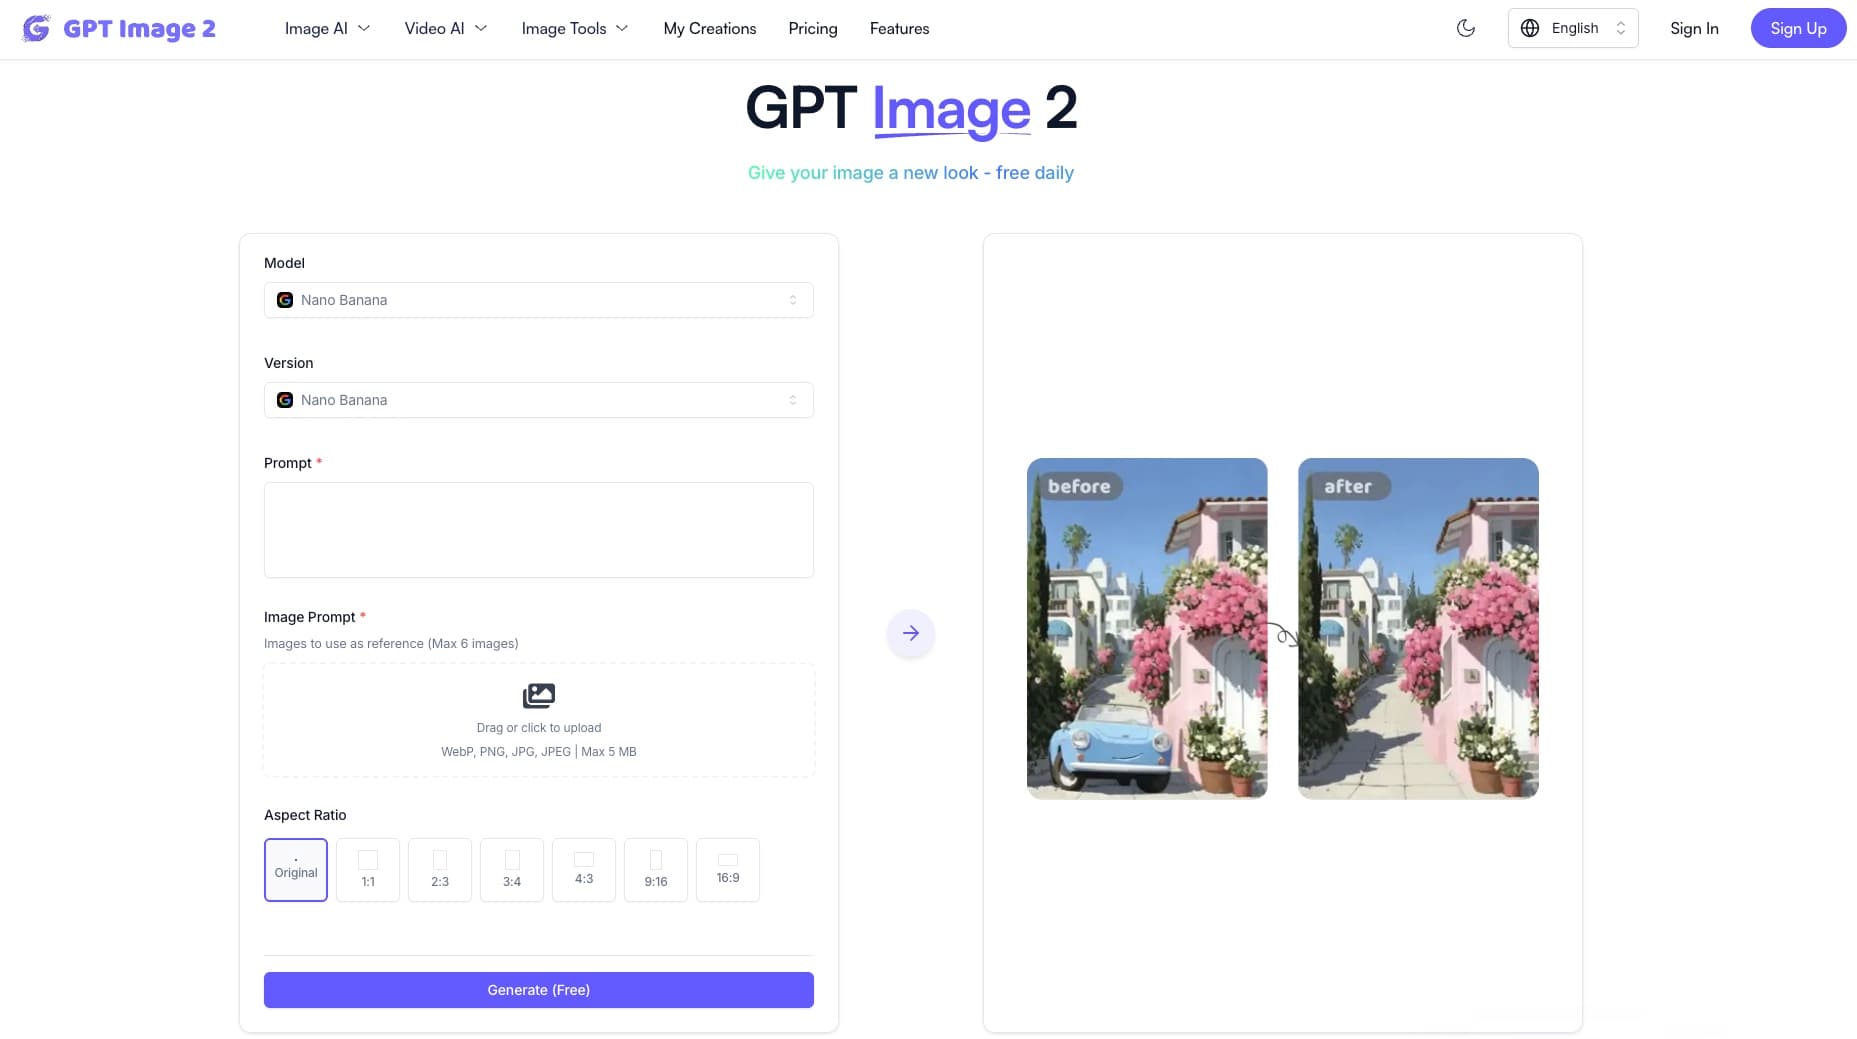Click the Sign Up button
This screenshot has width=1857, height=1039.
coord(1798,28)
